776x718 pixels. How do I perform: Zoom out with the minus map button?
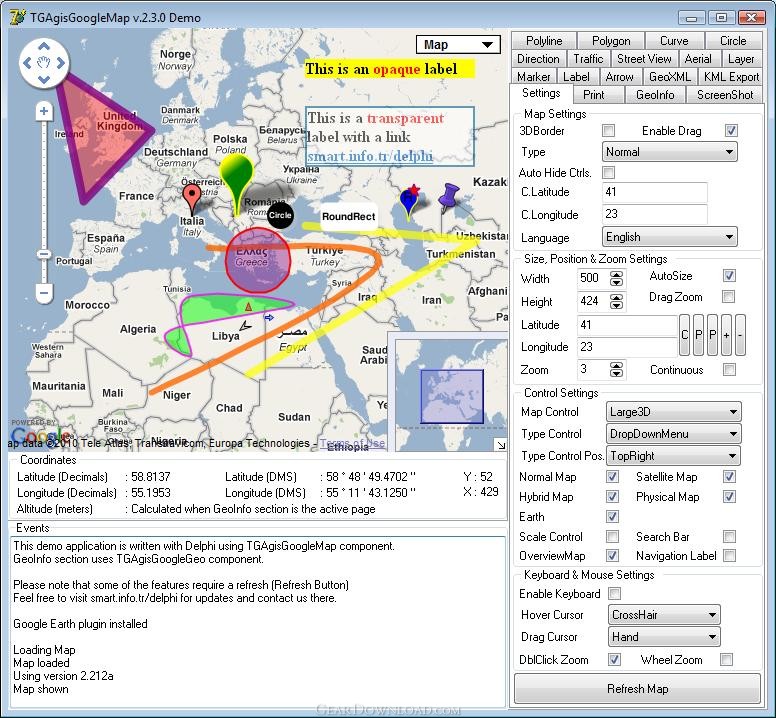pos(44,293)
